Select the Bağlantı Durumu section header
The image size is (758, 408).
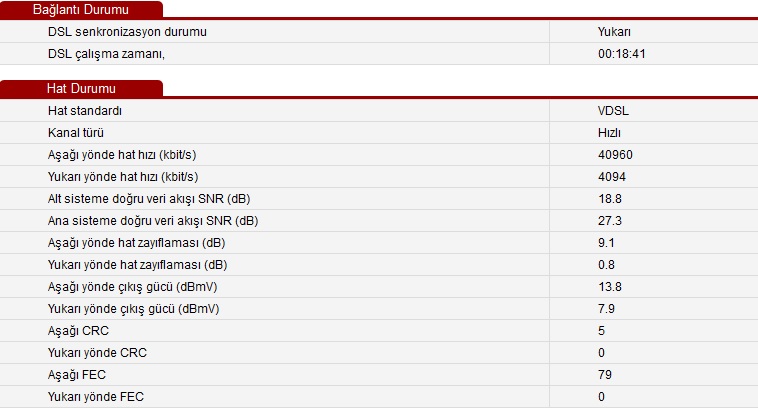click(81, 10)
